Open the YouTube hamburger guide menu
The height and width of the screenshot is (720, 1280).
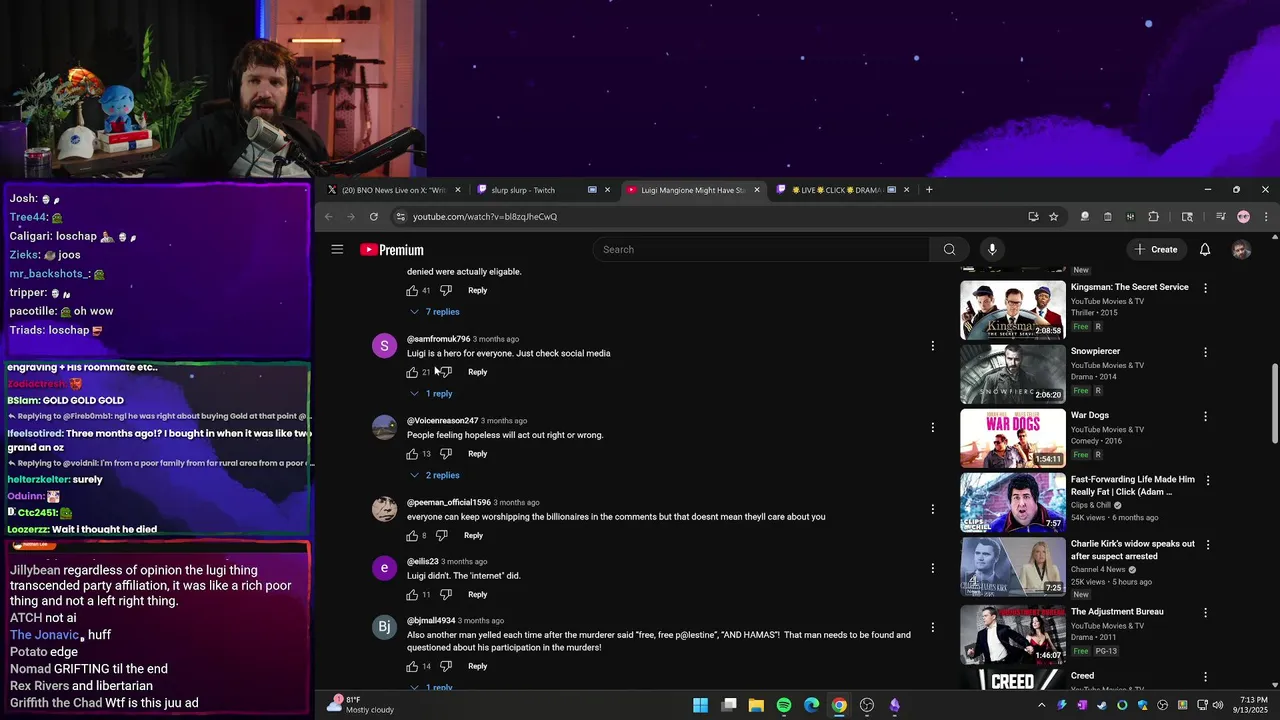[x=337, y=249]
